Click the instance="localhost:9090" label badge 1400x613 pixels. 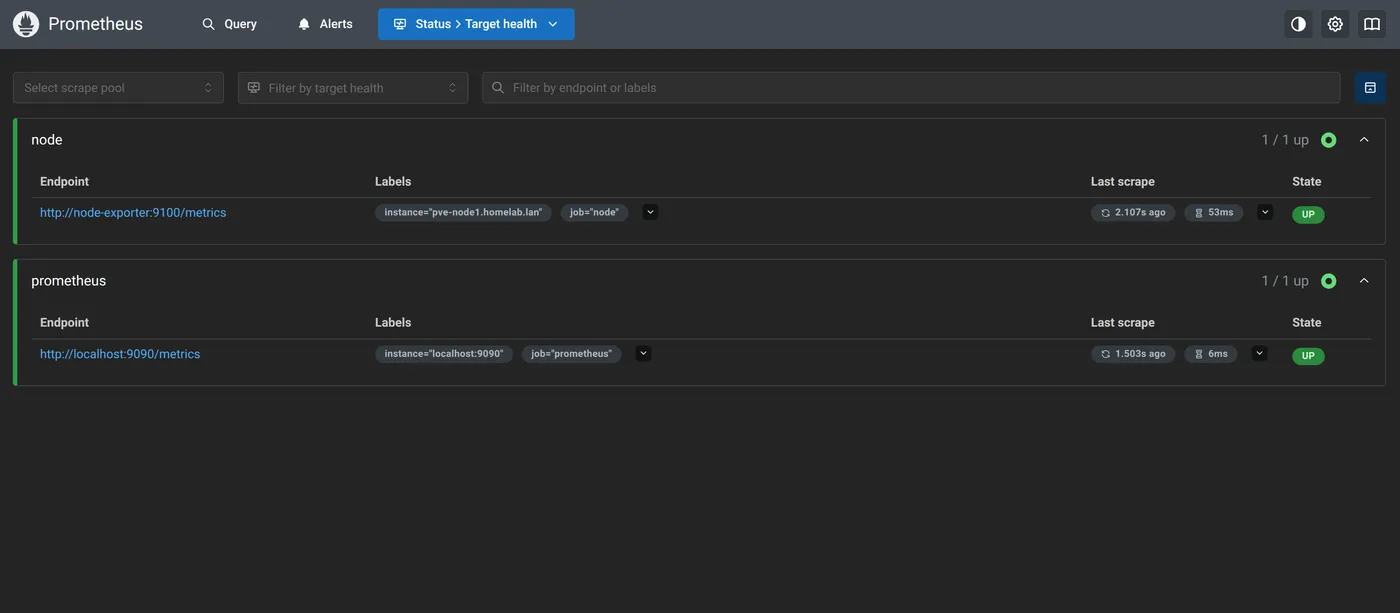(444, 354)
